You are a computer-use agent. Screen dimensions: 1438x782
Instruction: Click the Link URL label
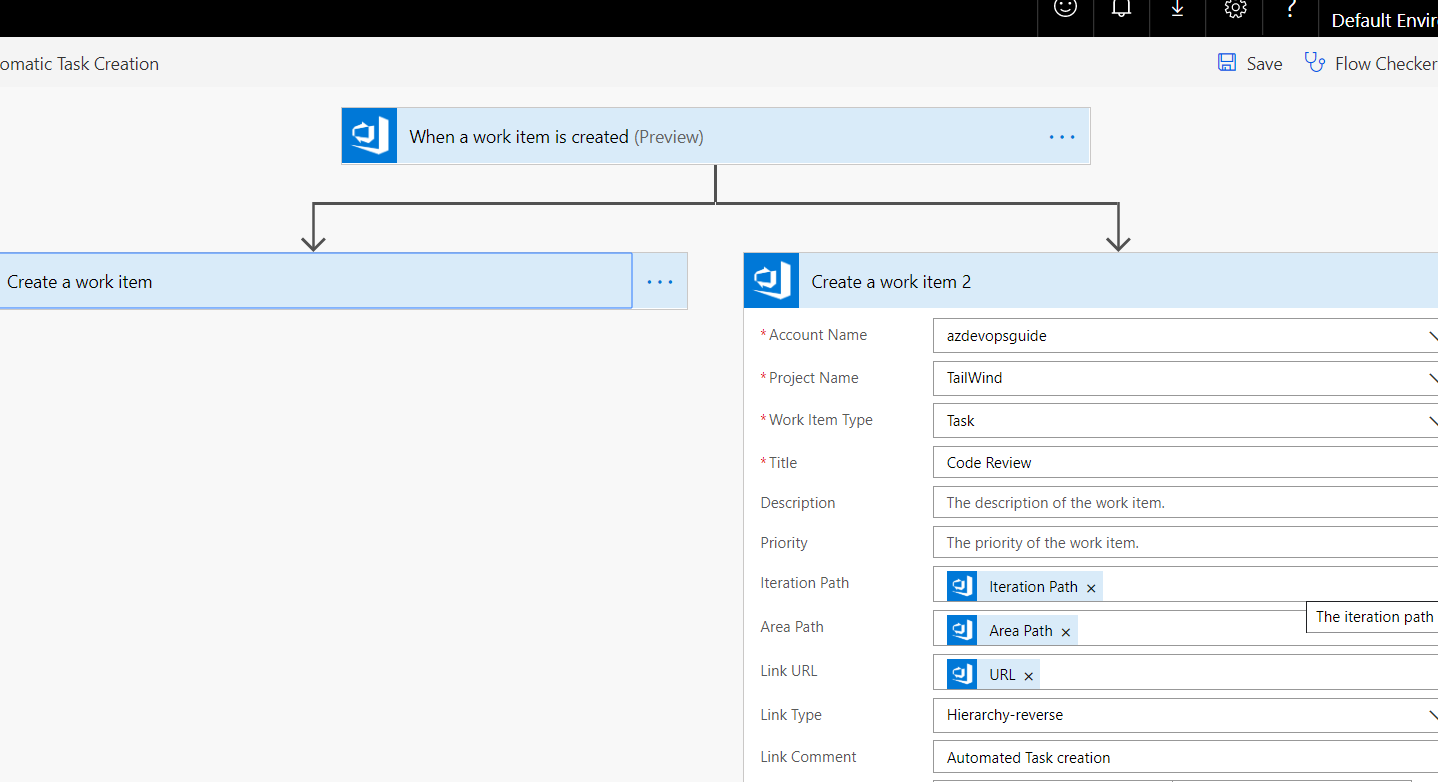789,671
